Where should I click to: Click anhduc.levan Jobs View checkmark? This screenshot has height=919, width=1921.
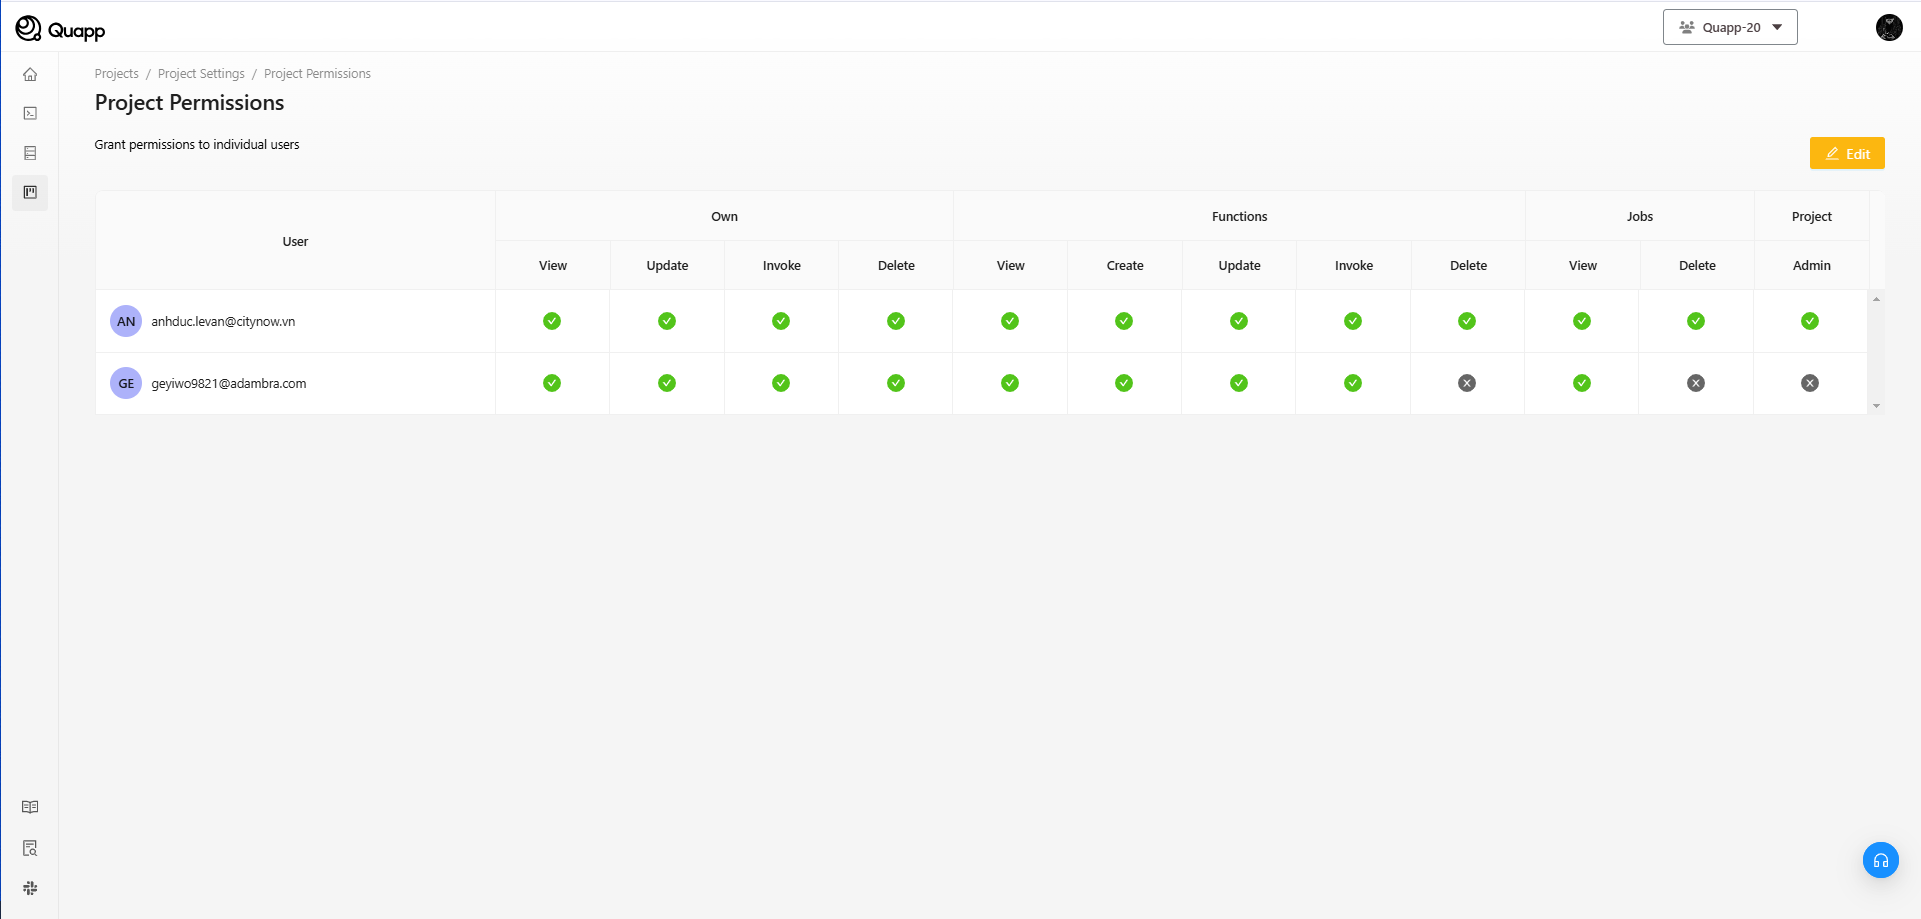1582,321
